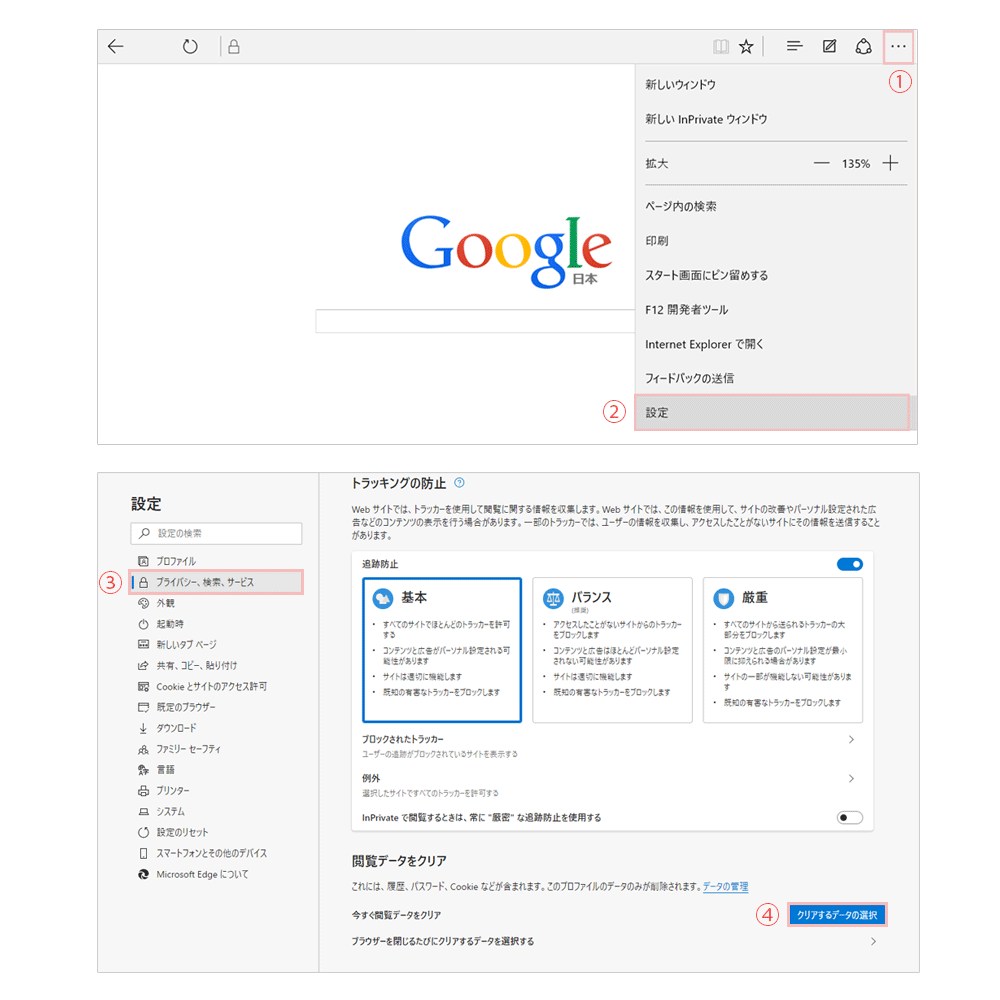Click the クリアするデータの選択 button
The image size is (1000, 1000).
coord(837,915)
